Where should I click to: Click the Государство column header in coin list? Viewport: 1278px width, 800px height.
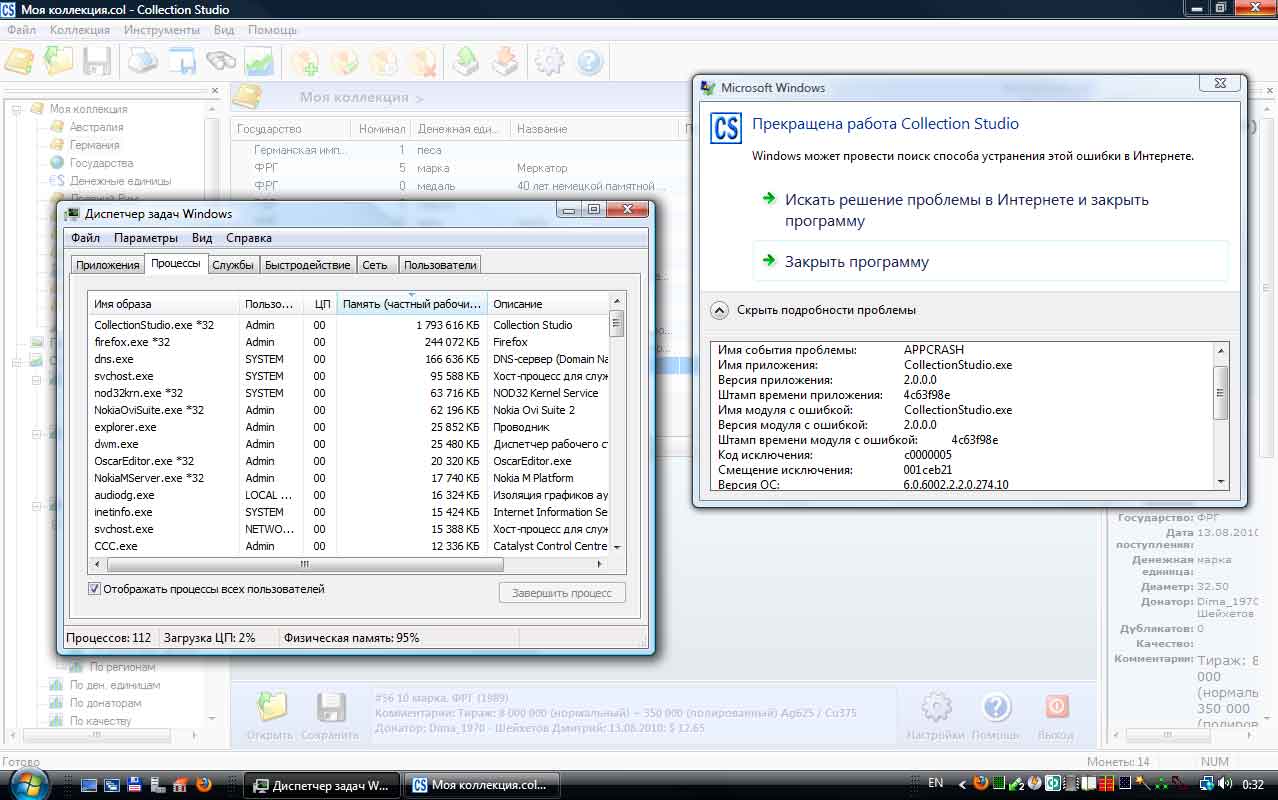click(291, 129)
